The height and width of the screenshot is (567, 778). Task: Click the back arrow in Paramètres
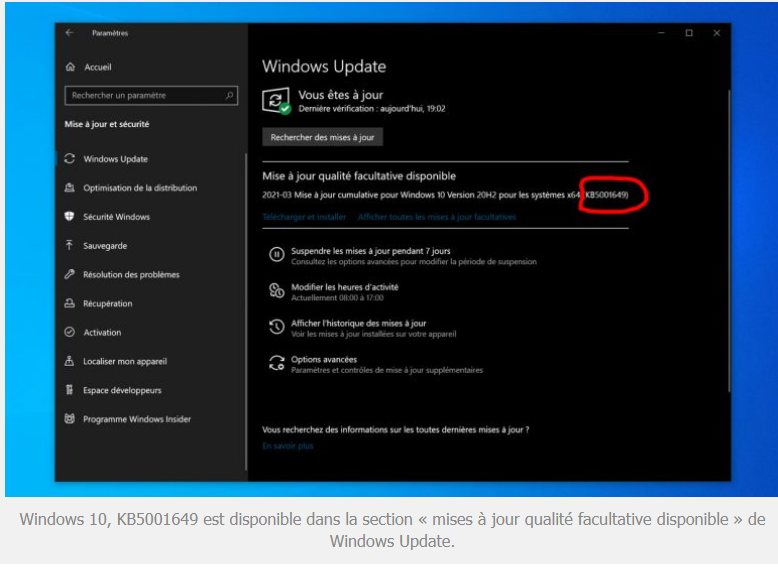coord(70,33)
